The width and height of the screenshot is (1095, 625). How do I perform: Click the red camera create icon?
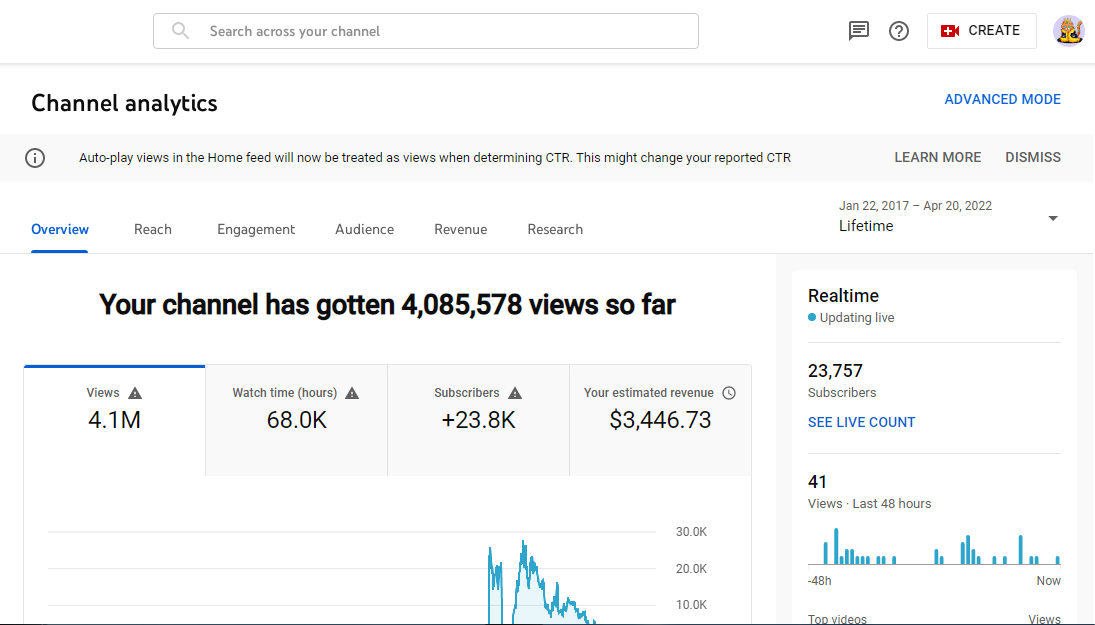(950, 31)
